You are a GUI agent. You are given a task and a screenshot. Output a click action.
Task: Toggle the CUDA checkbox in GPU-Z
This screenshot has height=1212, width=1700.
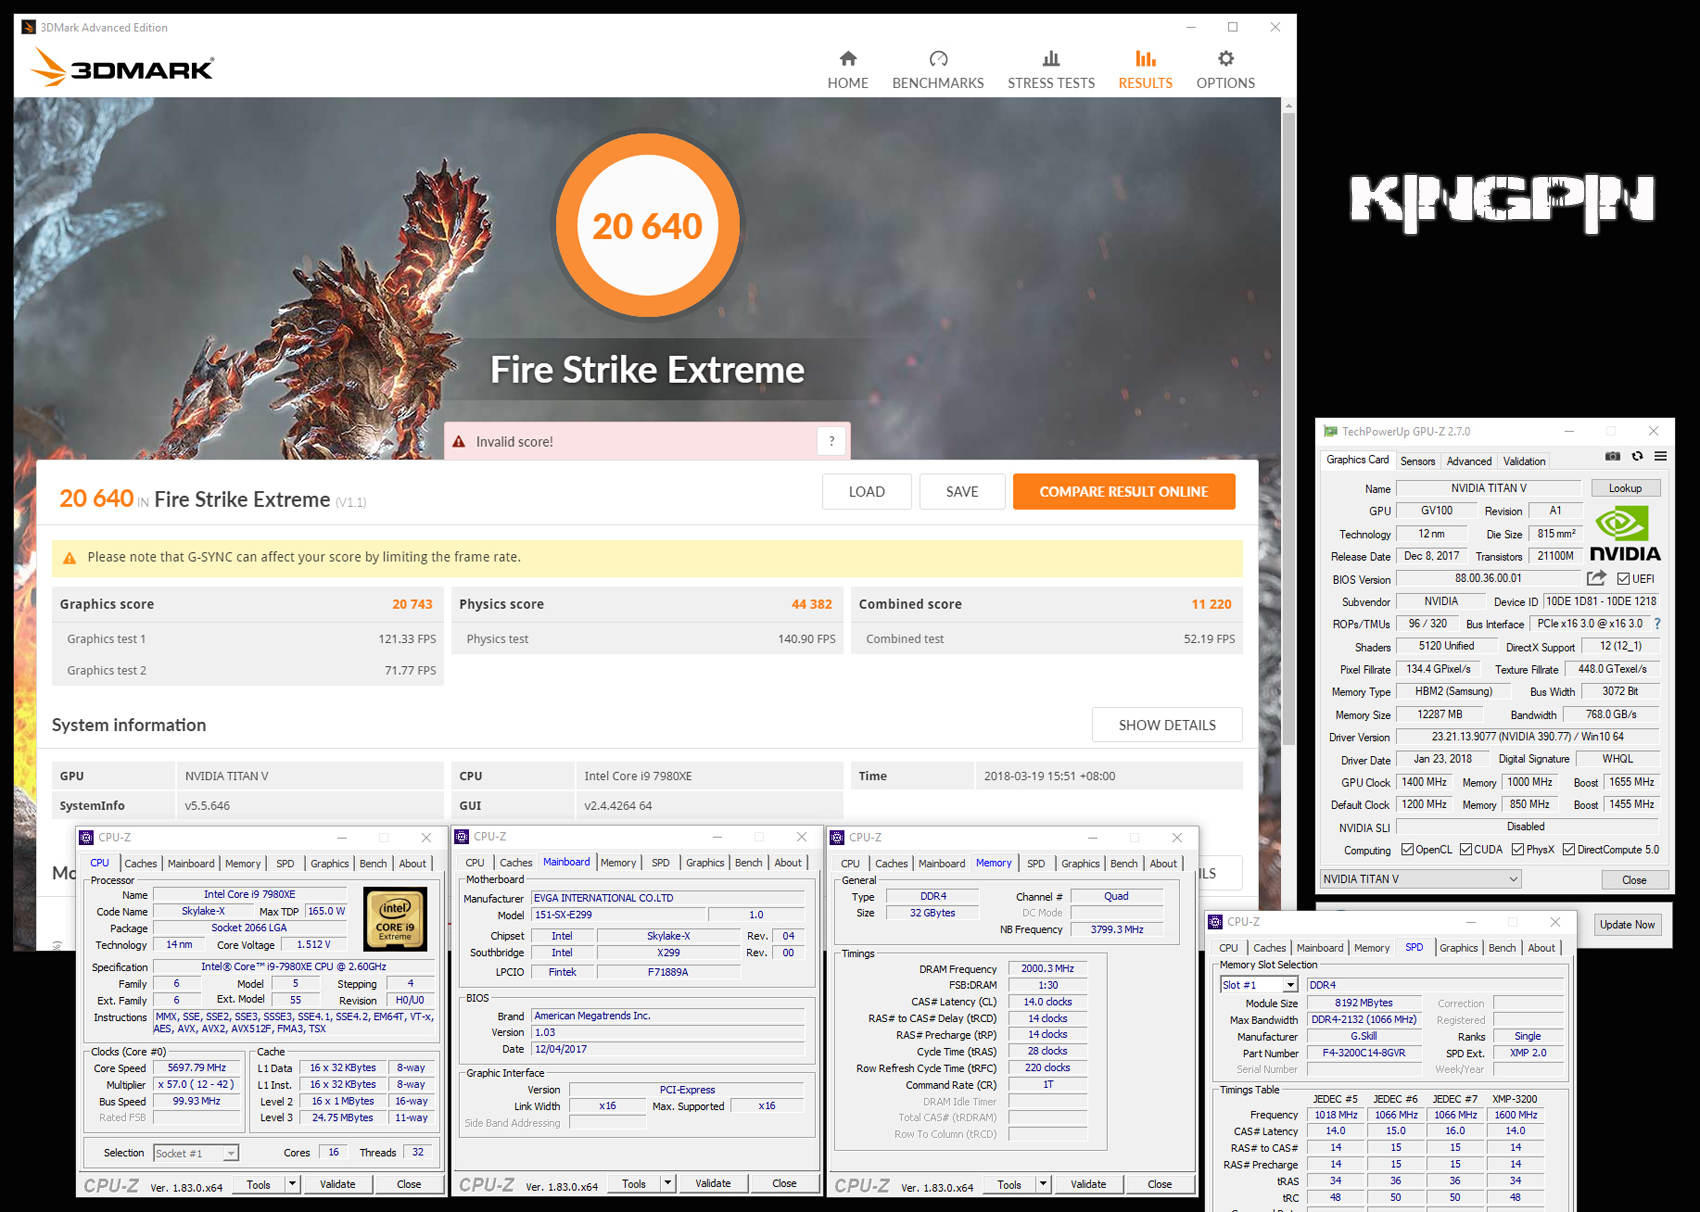click(x=1465, y=849)
